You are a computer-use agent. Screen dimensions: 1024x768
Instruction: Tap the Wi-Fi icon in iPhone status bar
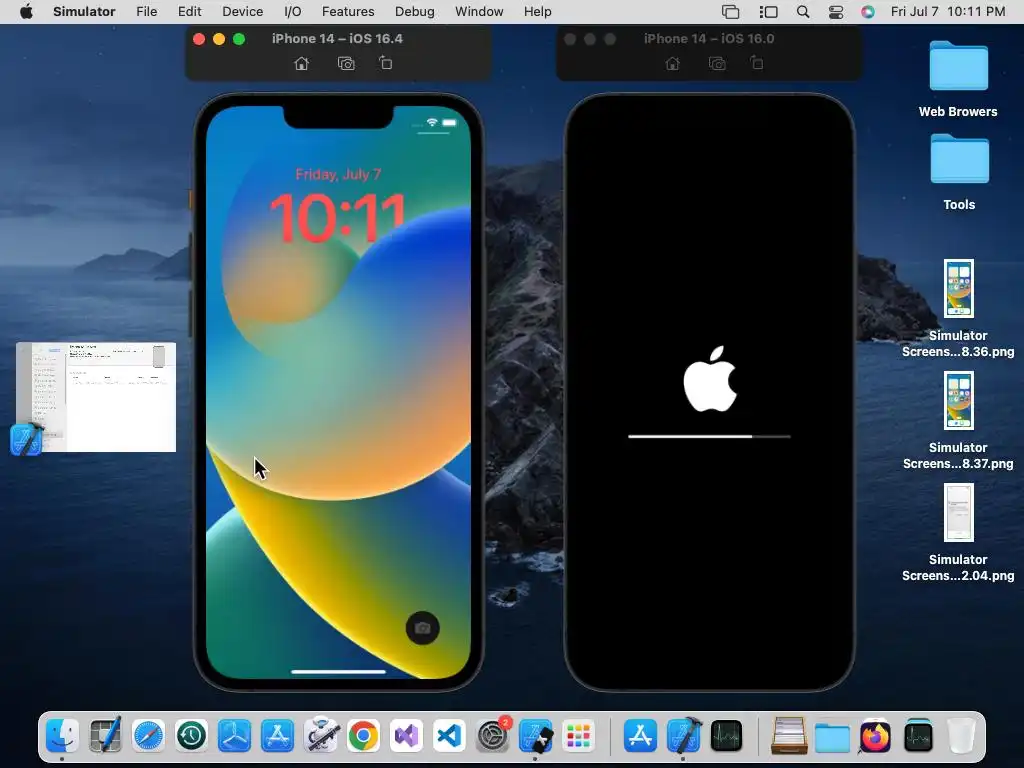point(432,122)
